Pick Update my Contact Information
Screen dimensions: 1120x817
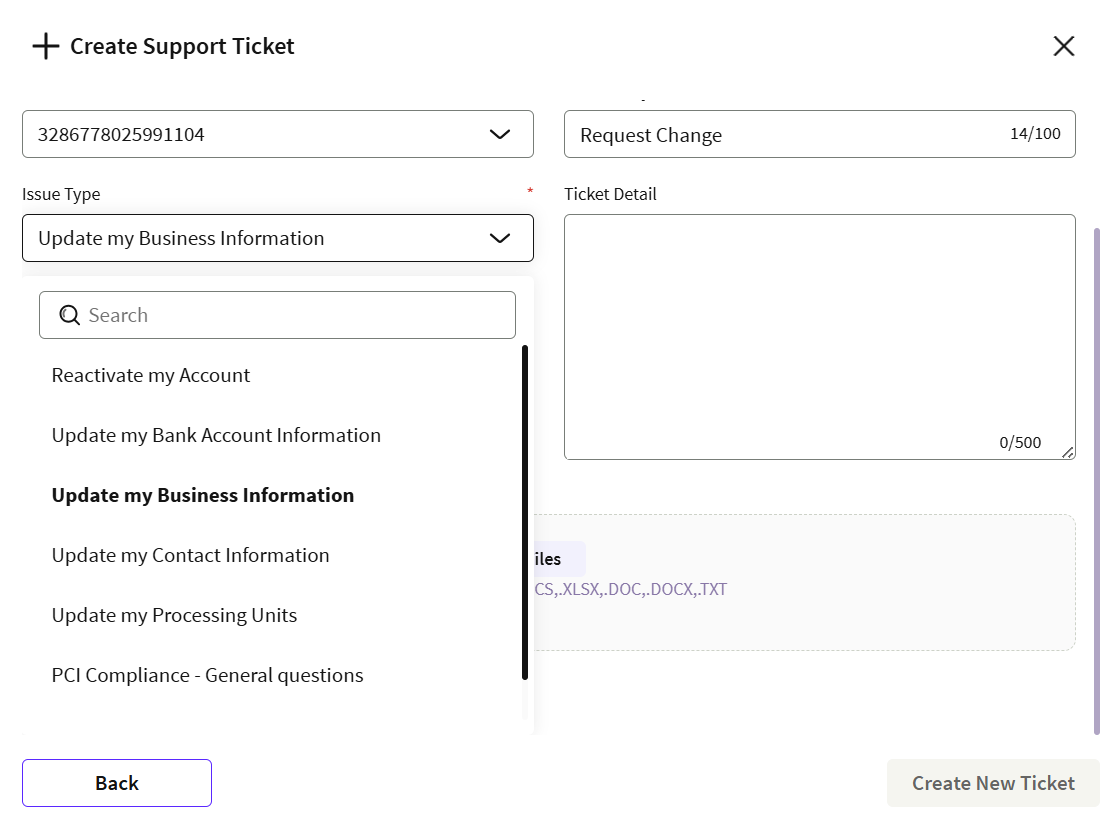190,556
